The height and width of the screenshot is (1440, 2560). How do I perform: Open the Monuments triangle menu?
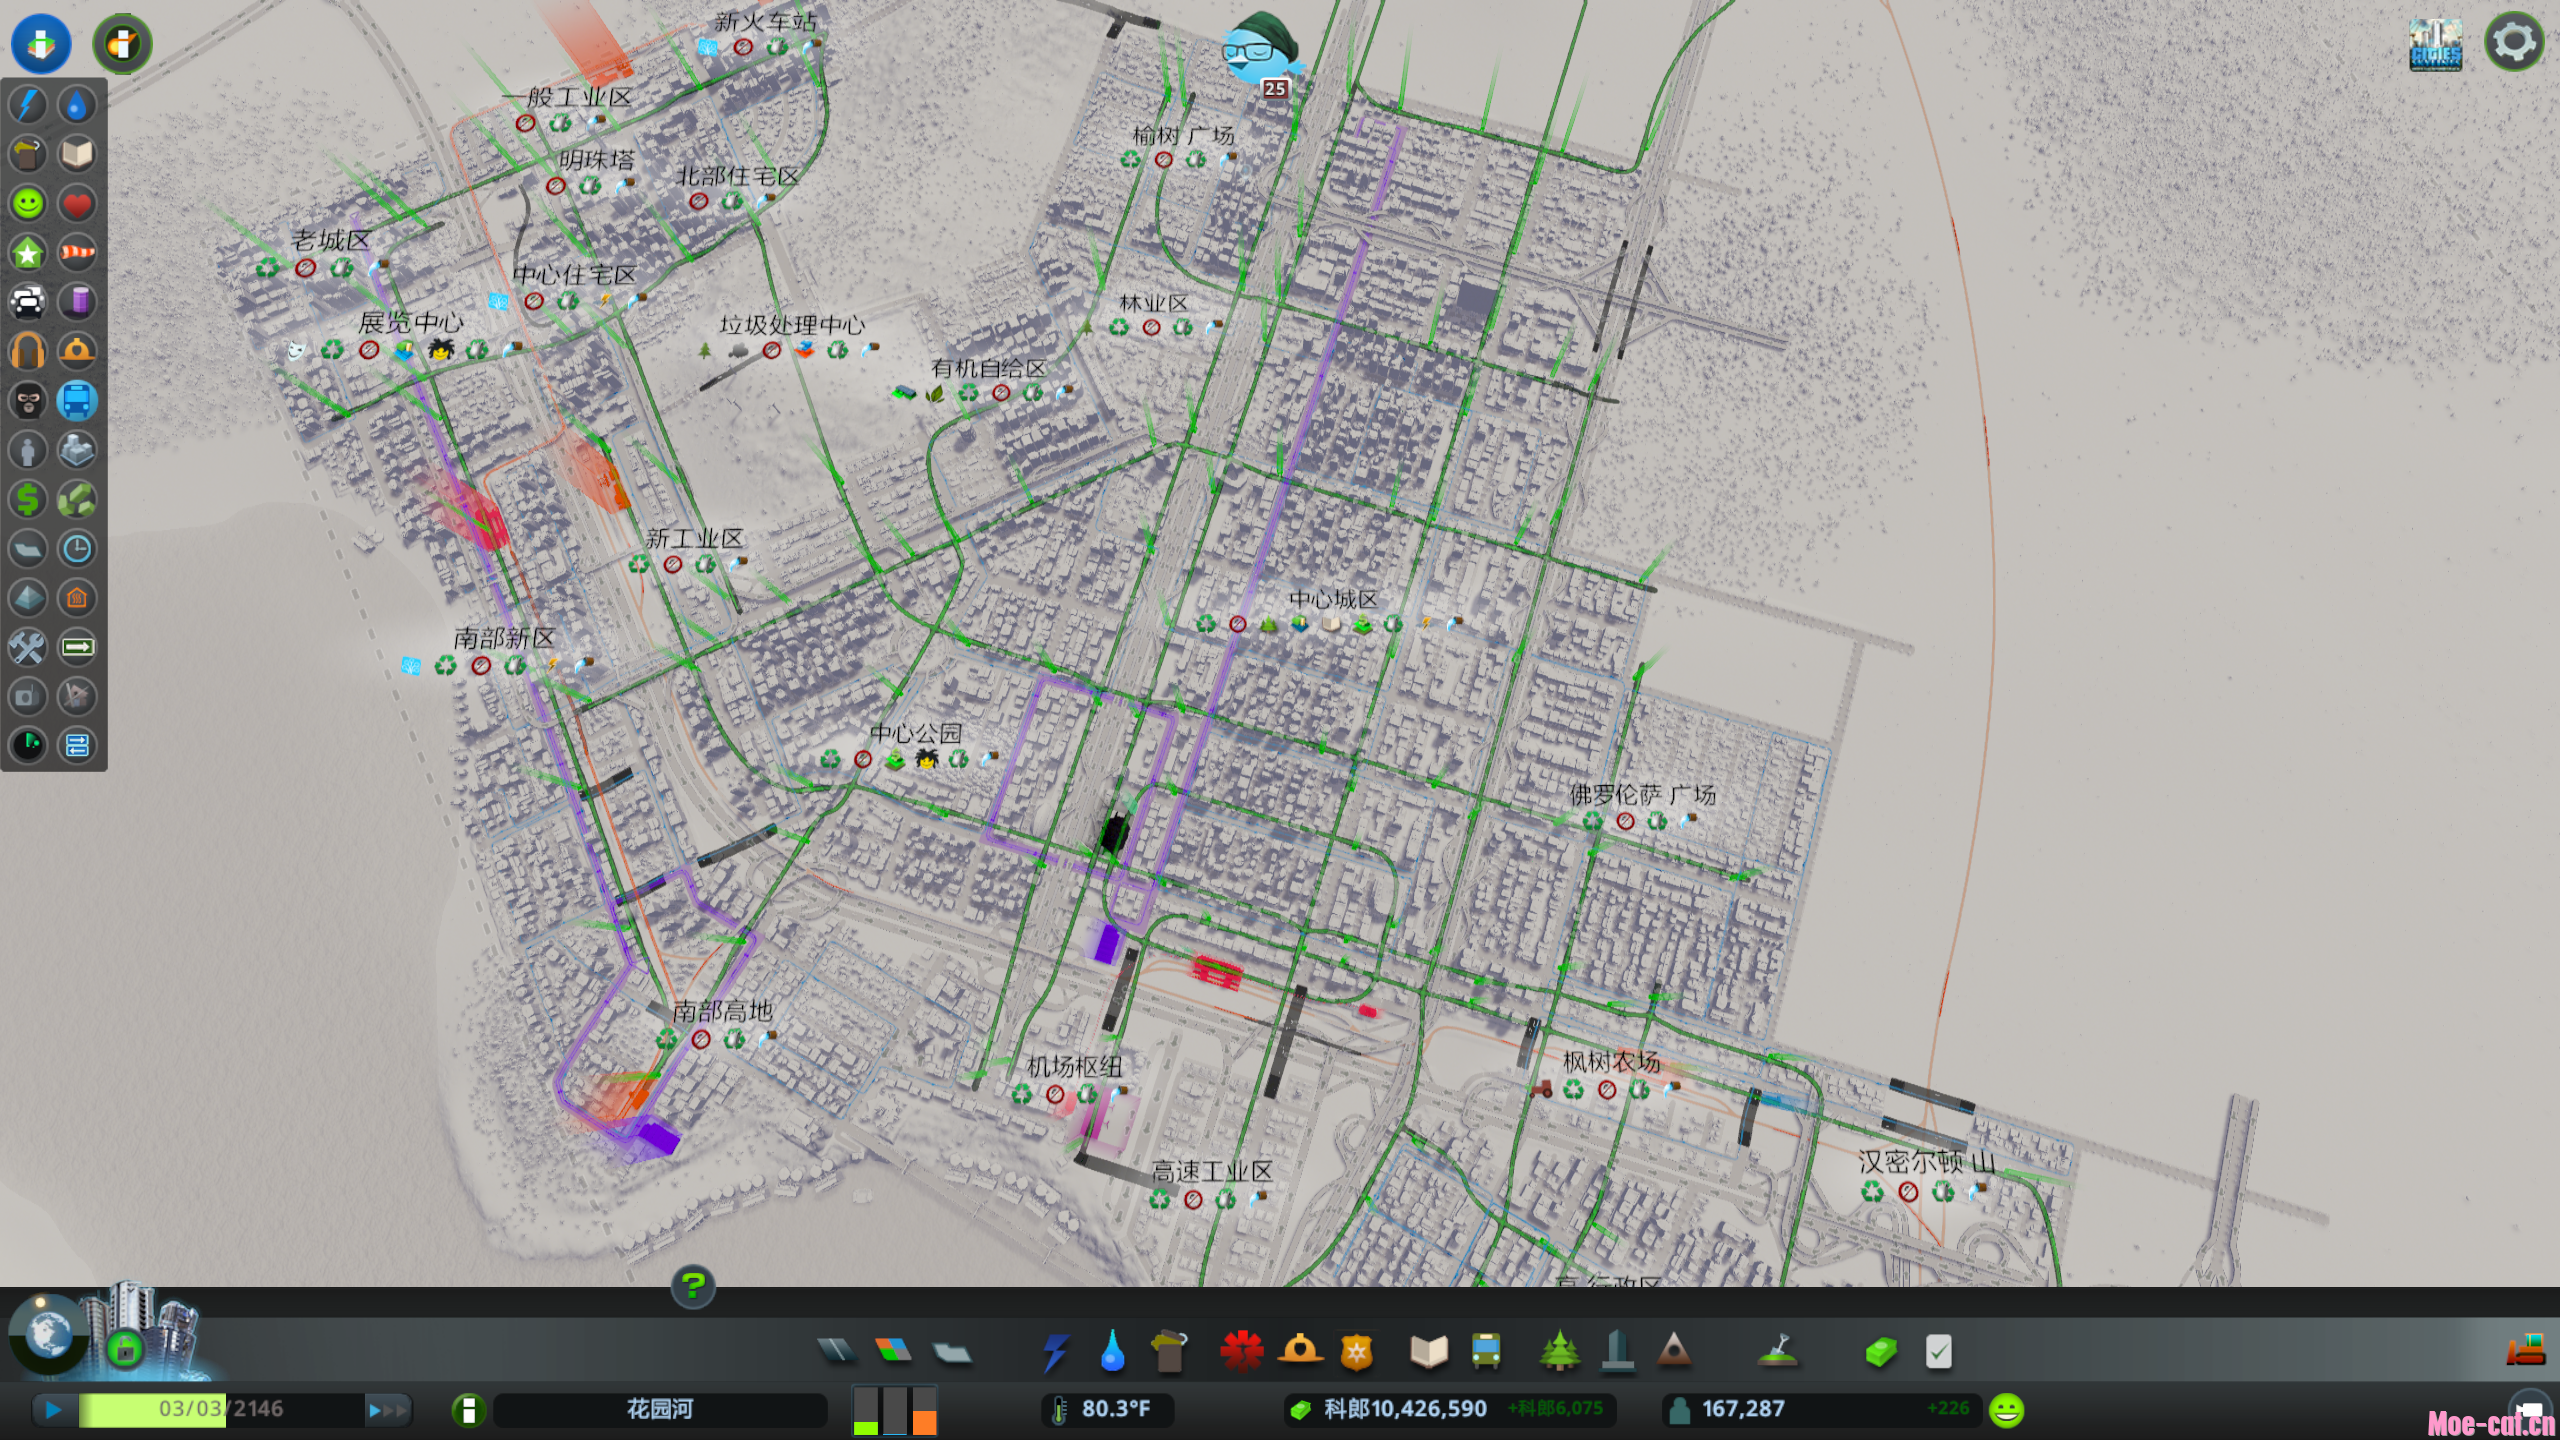[x=1674, y=1352]
